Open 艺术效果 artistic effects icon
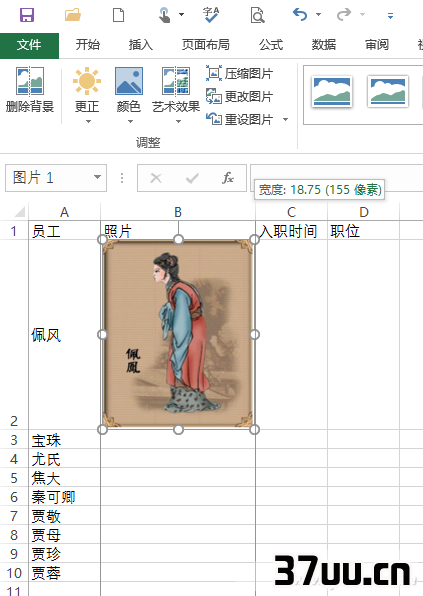423x596 pixels. 176,81
